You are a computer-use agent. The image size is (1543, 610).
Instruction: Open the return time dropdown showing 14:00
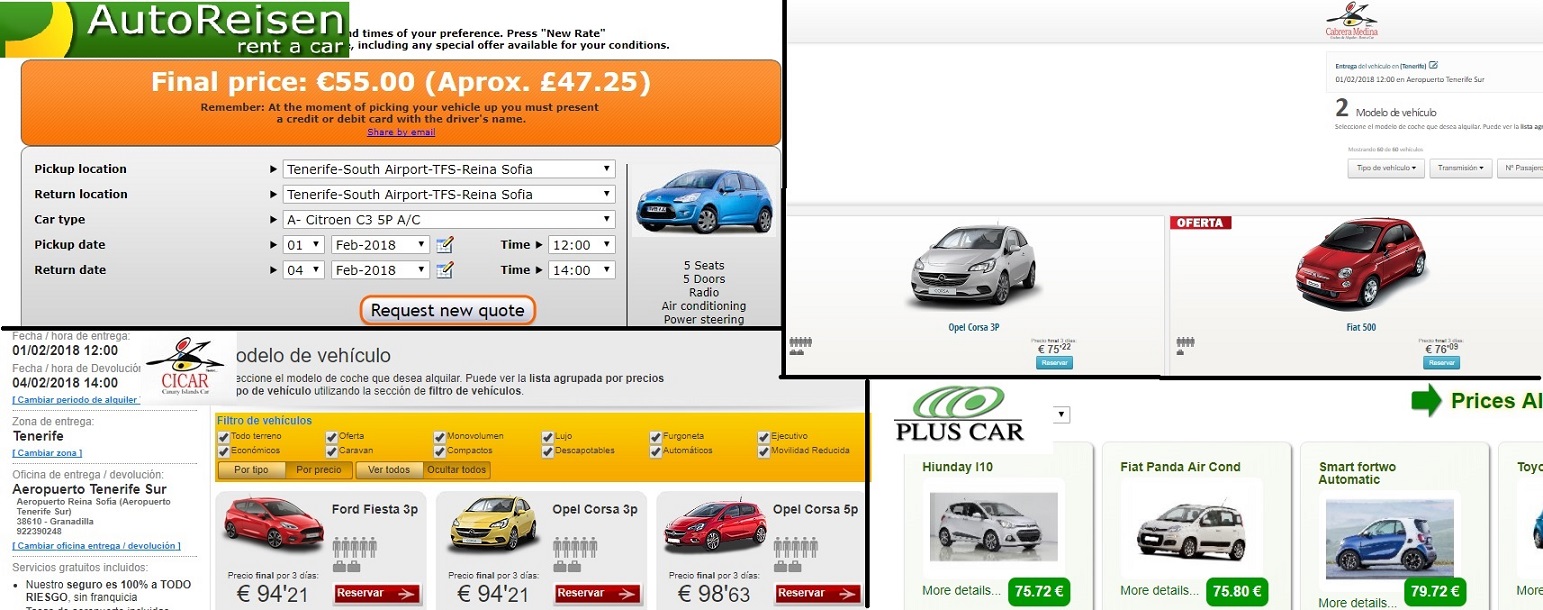[582, 269]
